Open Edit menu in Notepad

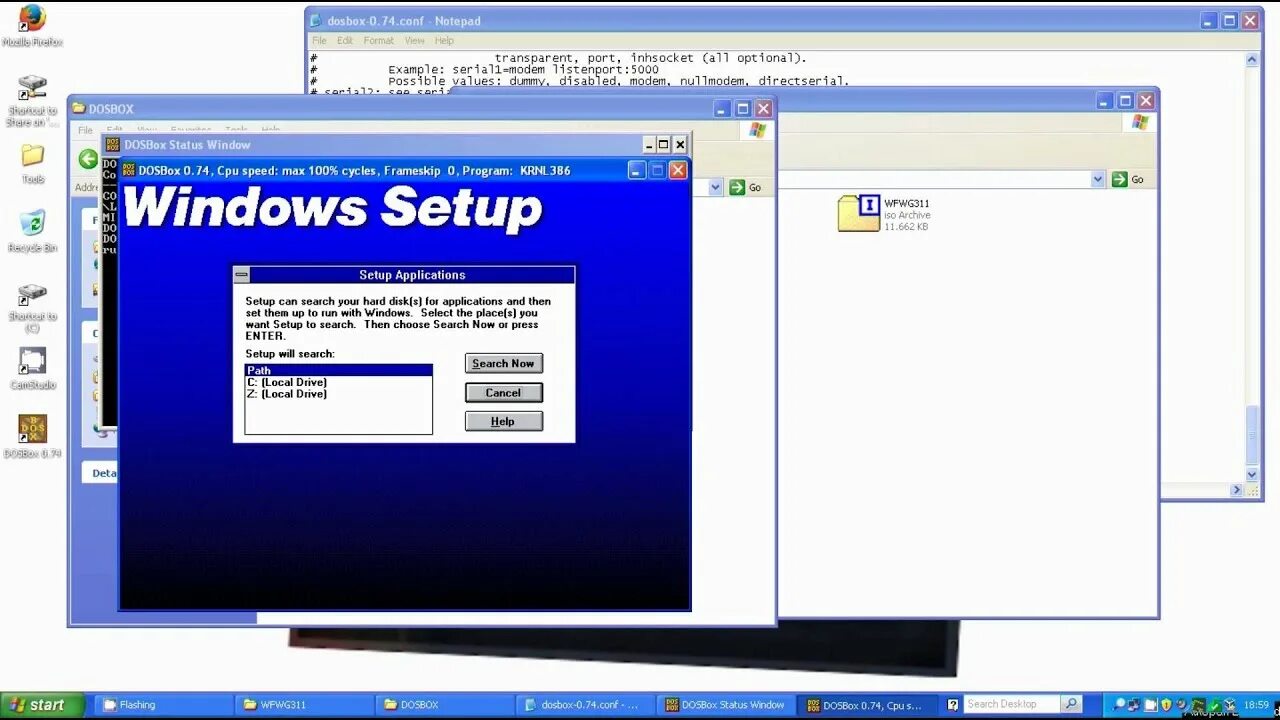(x=345, y=41)
